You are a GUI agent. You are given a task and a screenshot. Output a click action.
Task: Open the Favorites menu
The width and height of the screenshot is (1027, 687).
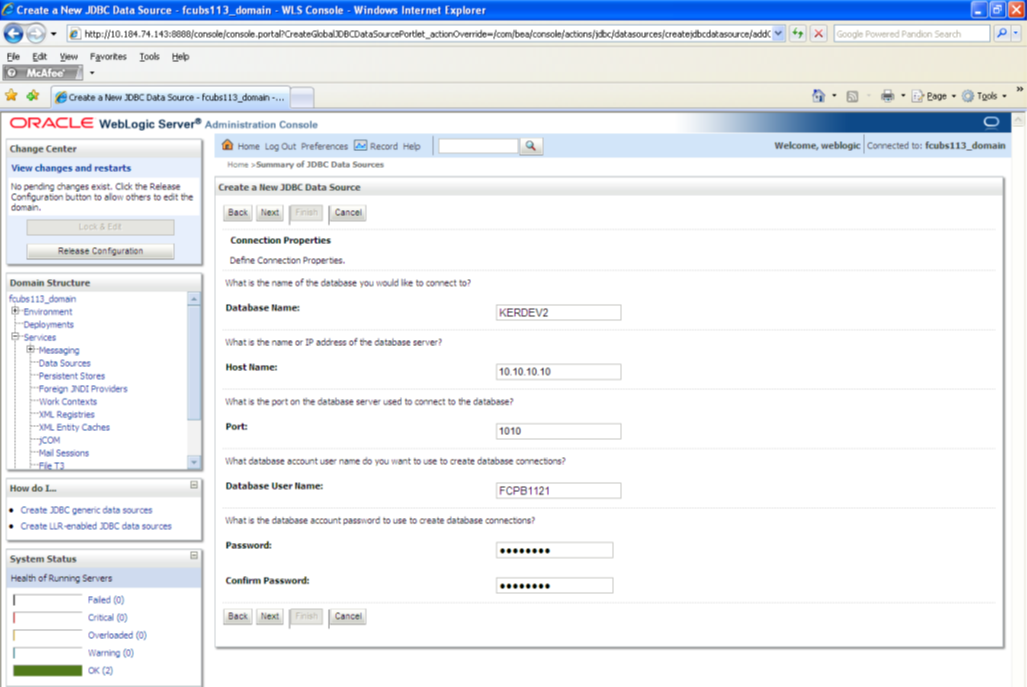point(108,56)
